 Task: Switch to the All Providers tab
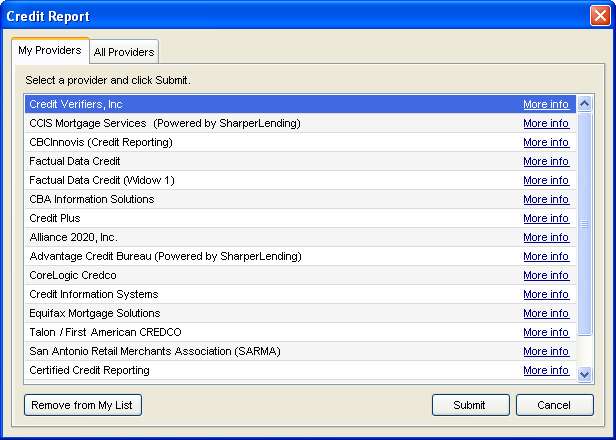click(124, 52)
